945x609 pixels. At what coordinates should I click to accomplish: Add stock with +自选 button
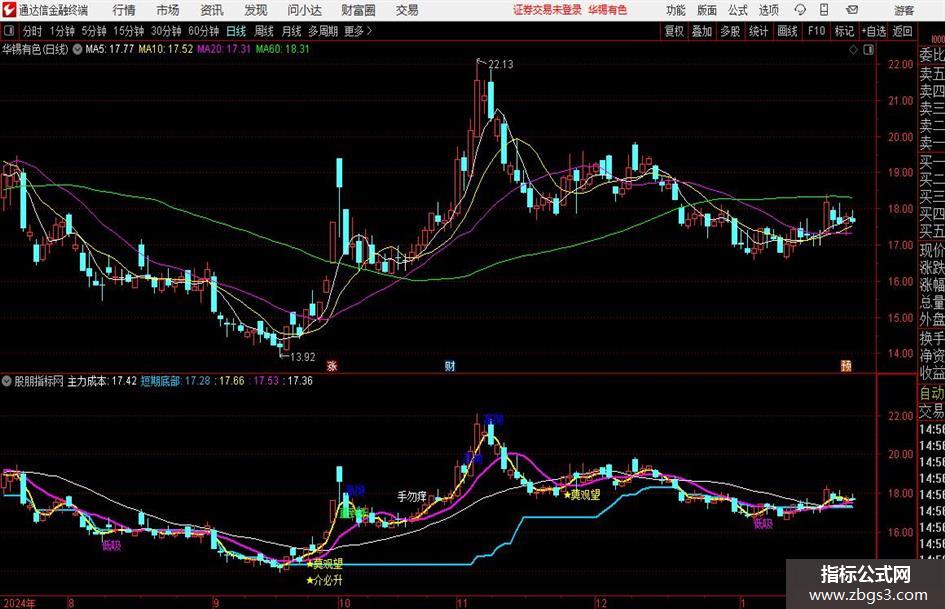pos(874,31)
